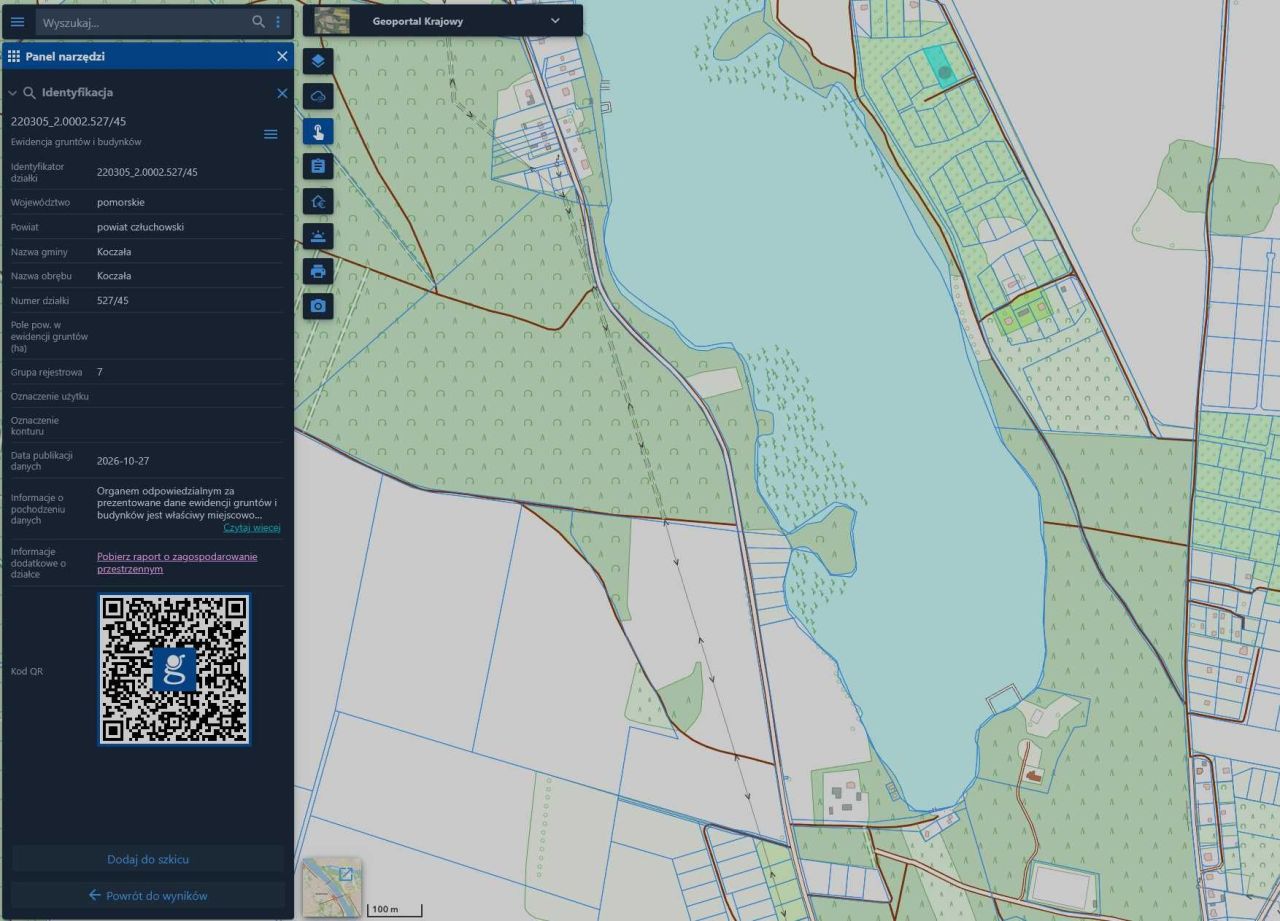Screen dimensions: 1280x921
Task: Open the hamburger main menu
Action: click(17, 21)
